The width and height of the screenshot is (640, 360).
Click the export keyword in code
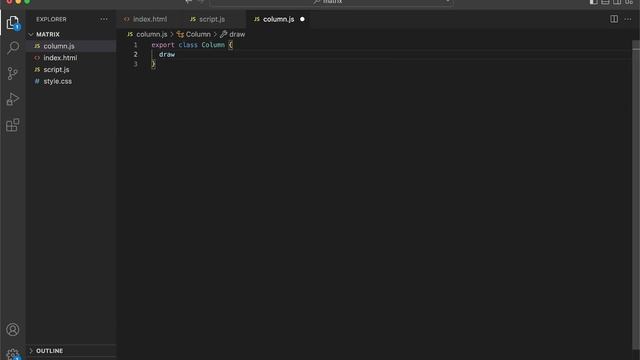click(x=163, y=45)
